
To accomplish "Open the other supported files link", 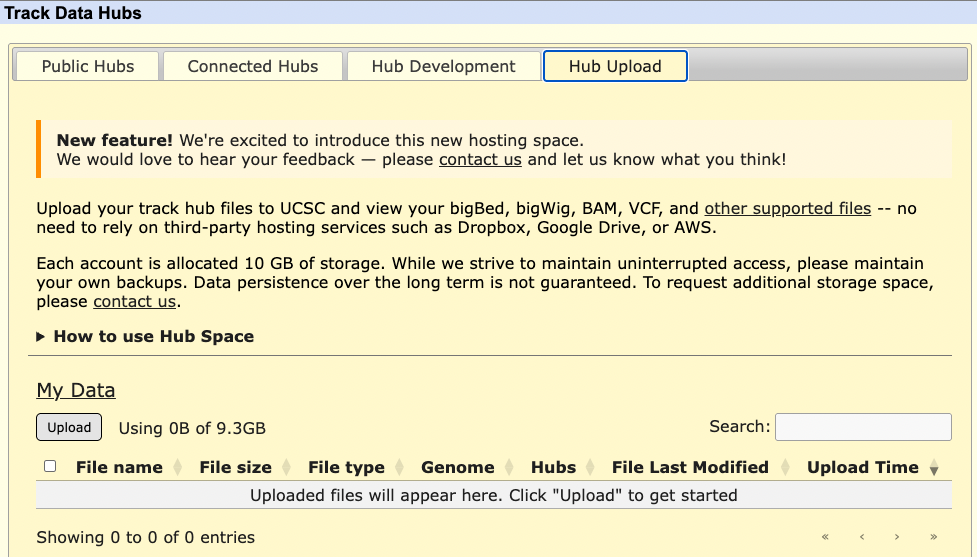I will click(787, 209).
